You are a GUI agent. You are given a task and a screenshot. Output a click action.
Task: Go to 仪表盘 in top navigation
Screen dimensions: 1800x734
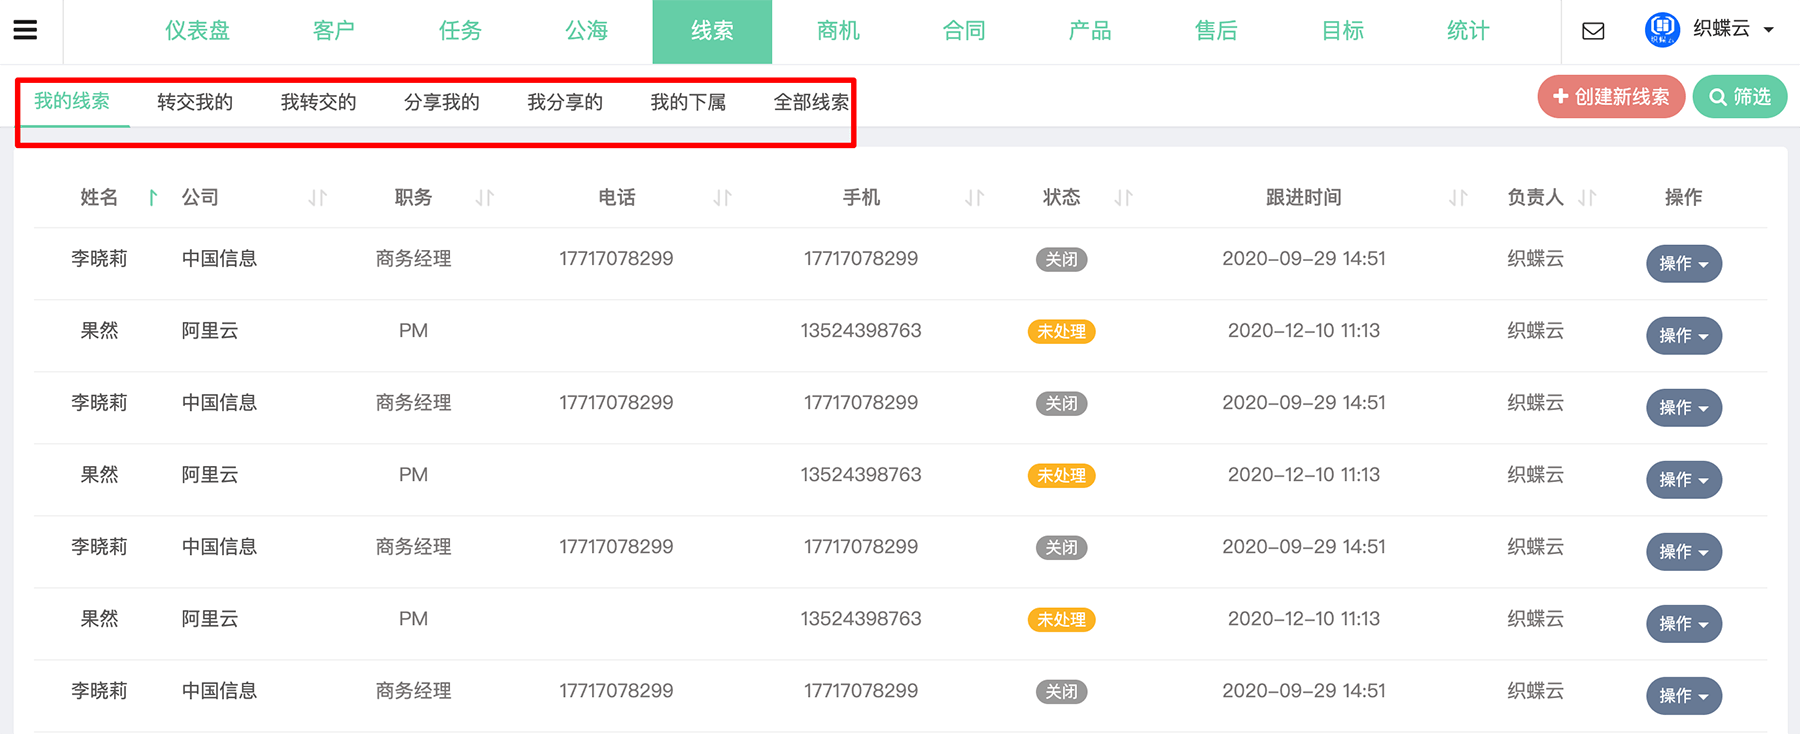coord(197,31)
